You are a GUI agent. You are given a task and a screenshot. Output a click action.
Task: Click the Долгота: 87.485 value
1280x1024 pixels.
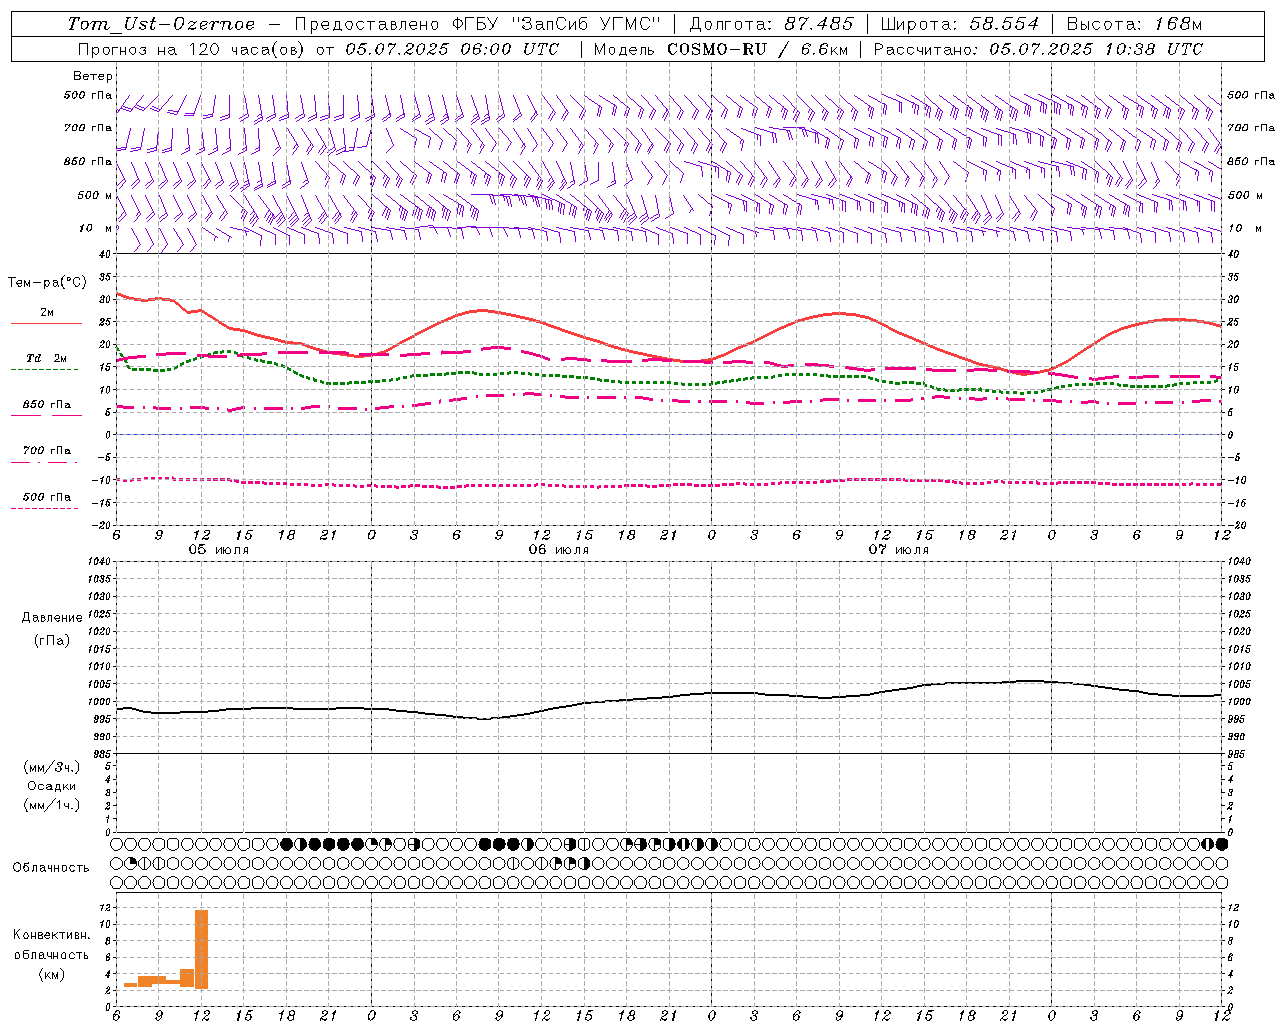pos(772,24)
